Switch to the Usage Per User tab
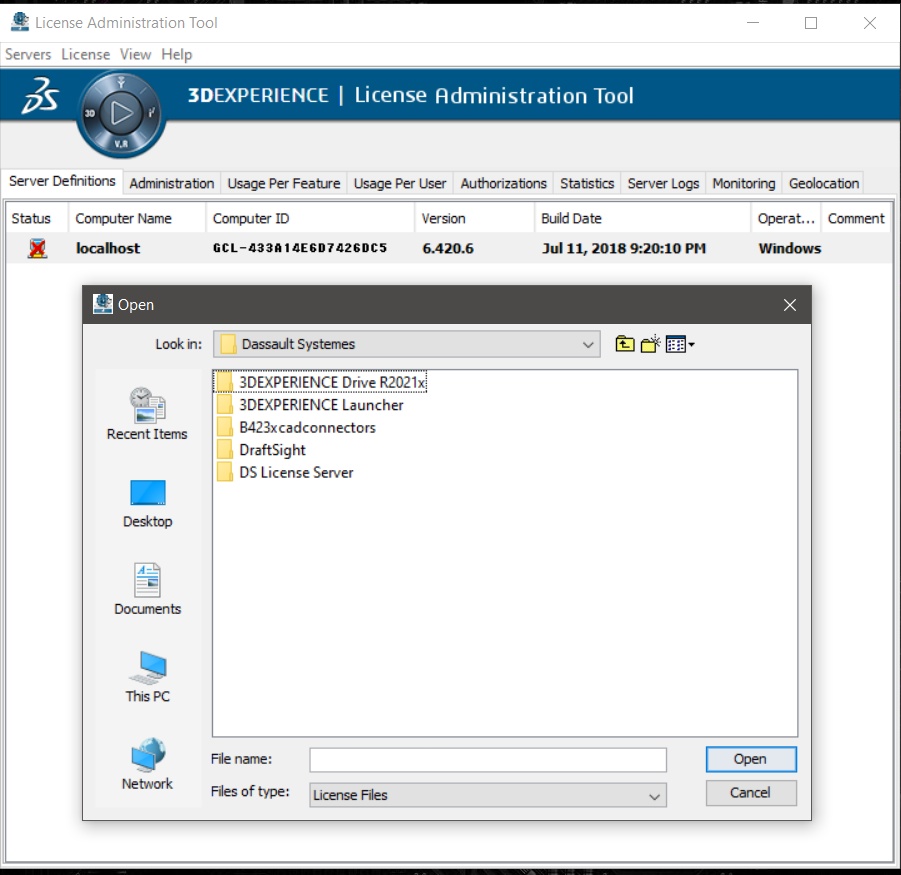901x875 pixels. tap(400, 183)
